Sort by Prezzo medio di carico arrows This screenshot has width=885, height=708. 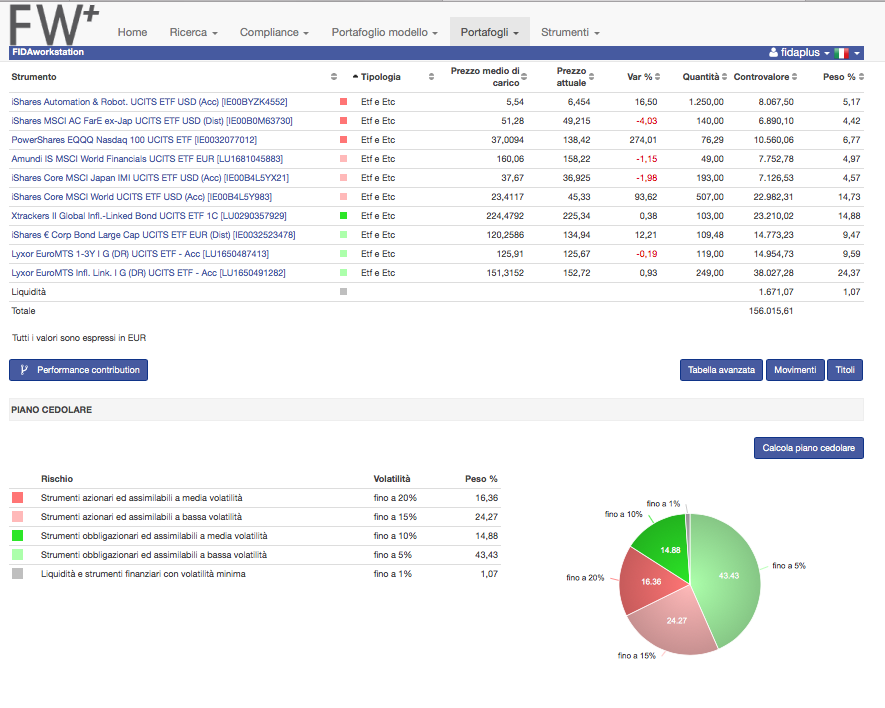pyautogui.click(x=524, y=77)
